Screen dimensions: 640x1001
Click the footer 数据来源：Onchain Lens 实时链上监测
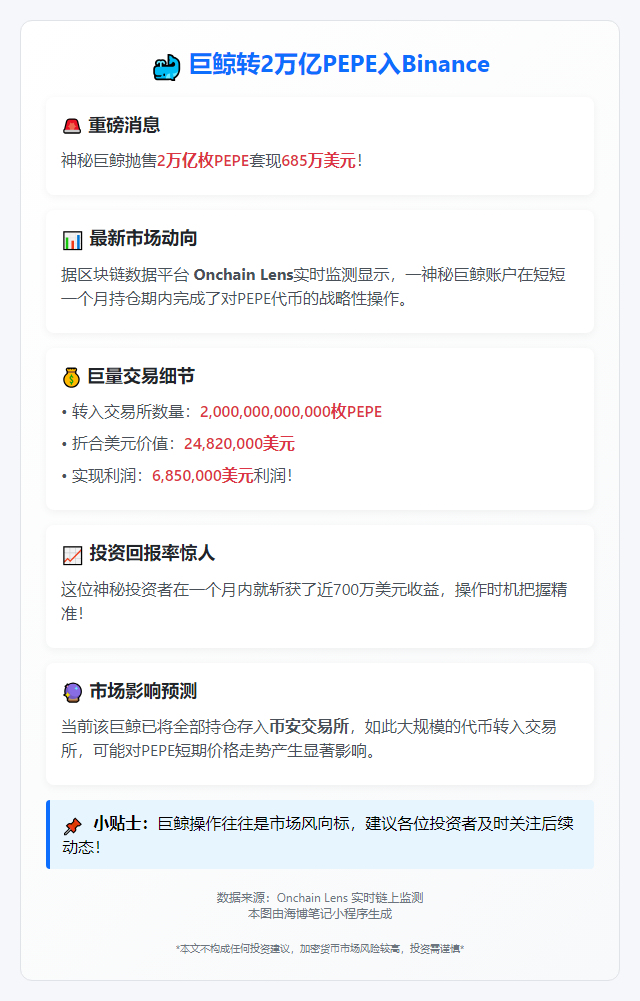[x=320, y=898]
